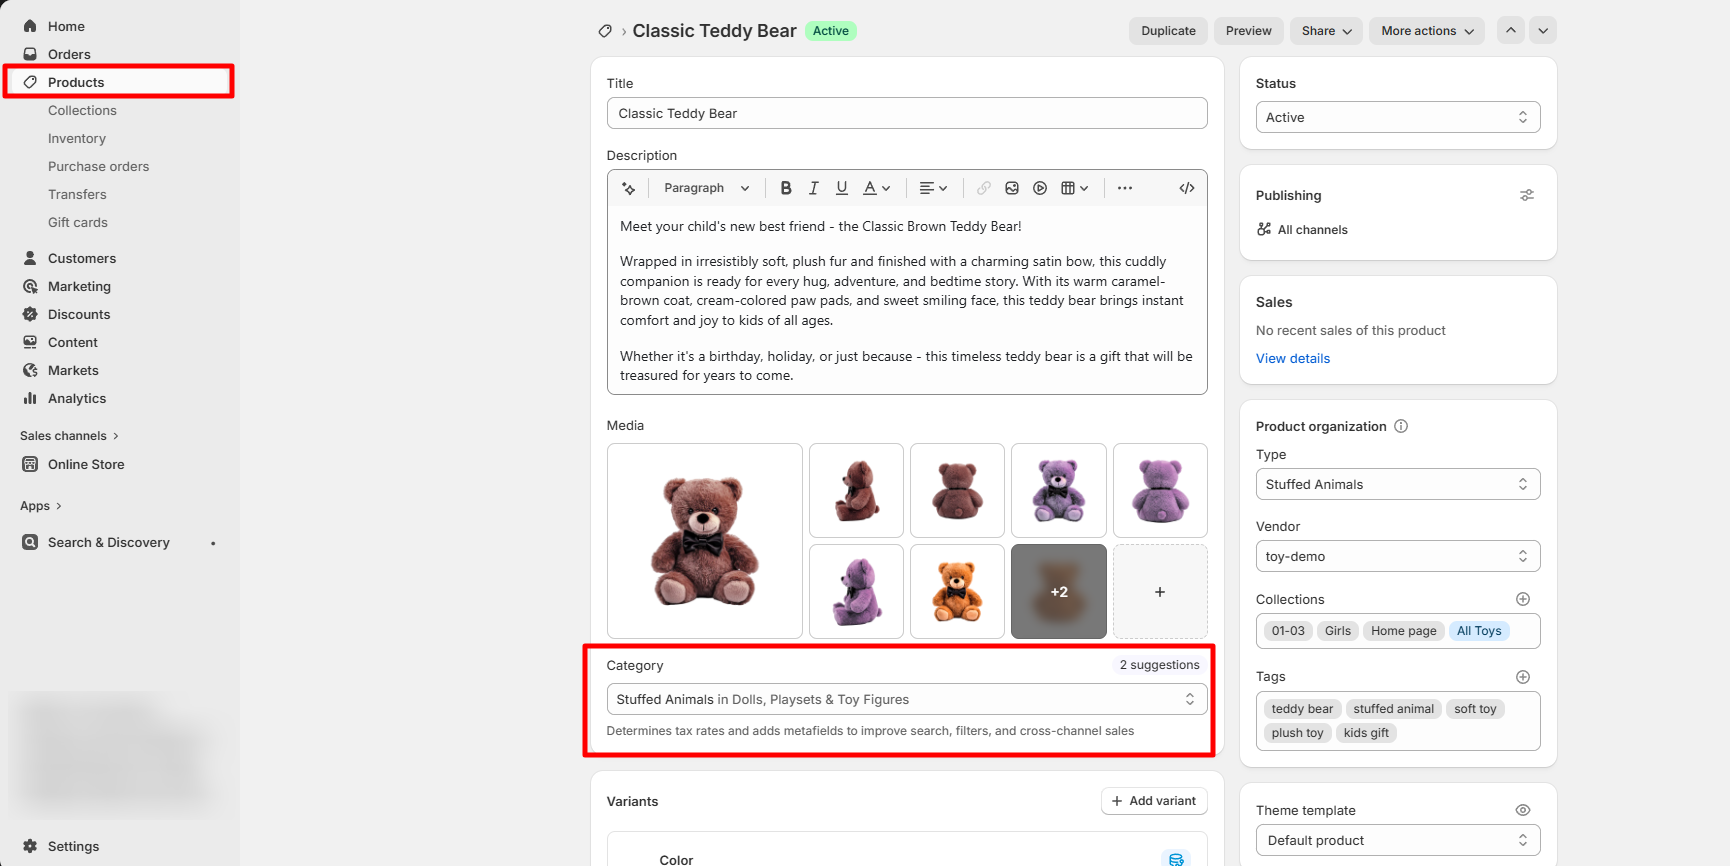Toggle underline formatting in description toolbar
The image size is (1730, 866).
click(x=842, y=188)
